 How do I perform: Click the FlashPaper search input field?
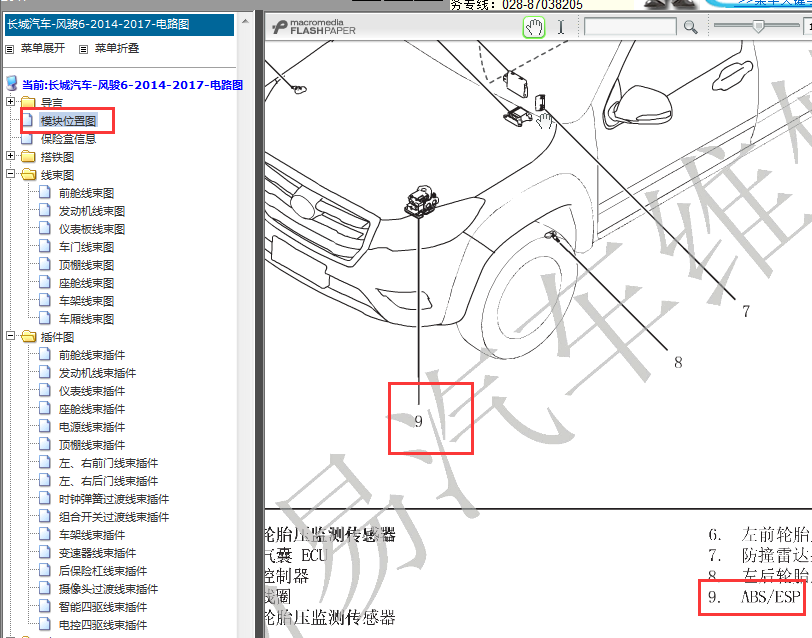[630, 27]
